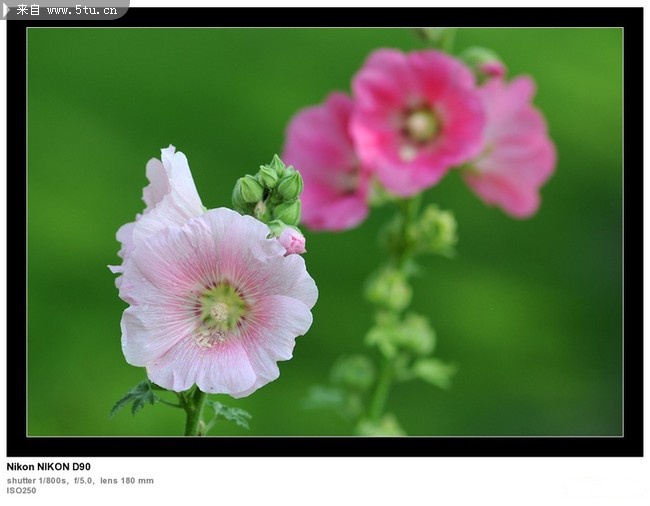Click the ISO250 metadata text

[21, 491]
